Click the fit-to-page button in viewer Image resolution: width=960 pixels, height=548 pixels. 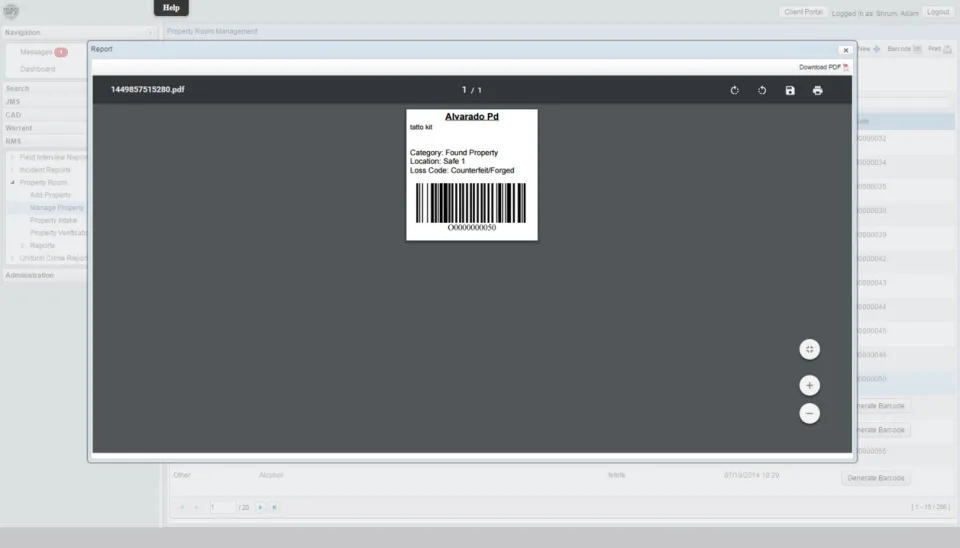pos(809,349)
